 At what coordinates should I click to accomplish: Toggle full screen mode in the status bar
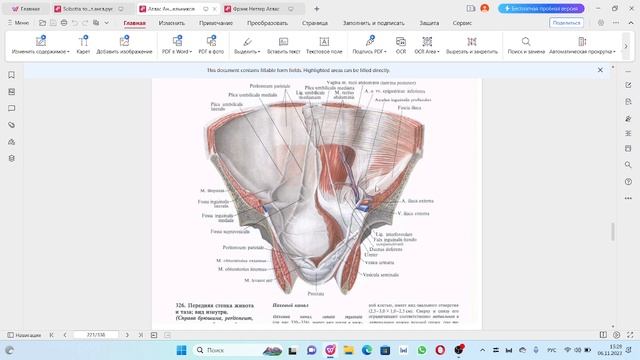(x=630, y=335)
